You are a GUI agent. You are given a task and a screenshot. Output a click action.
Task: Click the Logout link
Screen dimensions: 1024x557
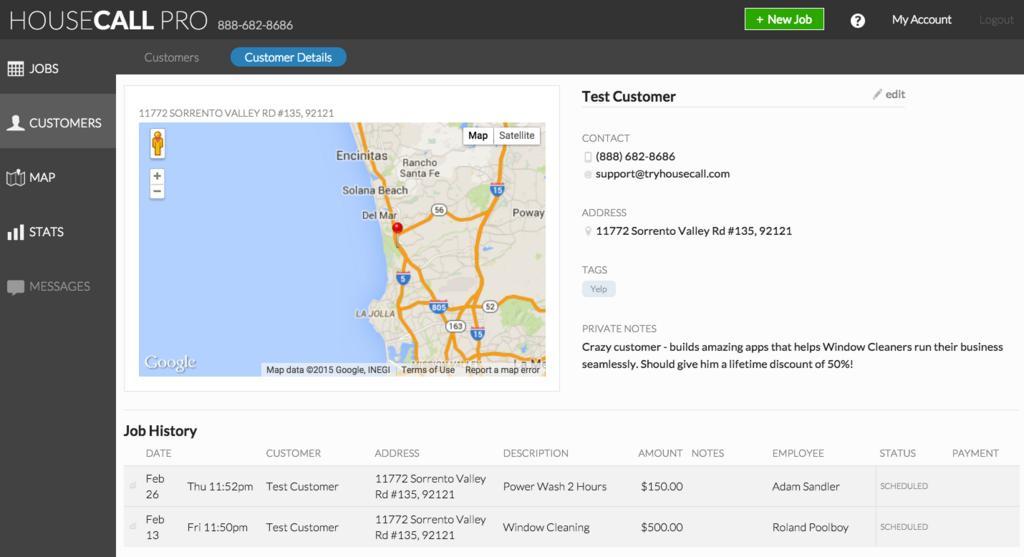tap(996, 20)
